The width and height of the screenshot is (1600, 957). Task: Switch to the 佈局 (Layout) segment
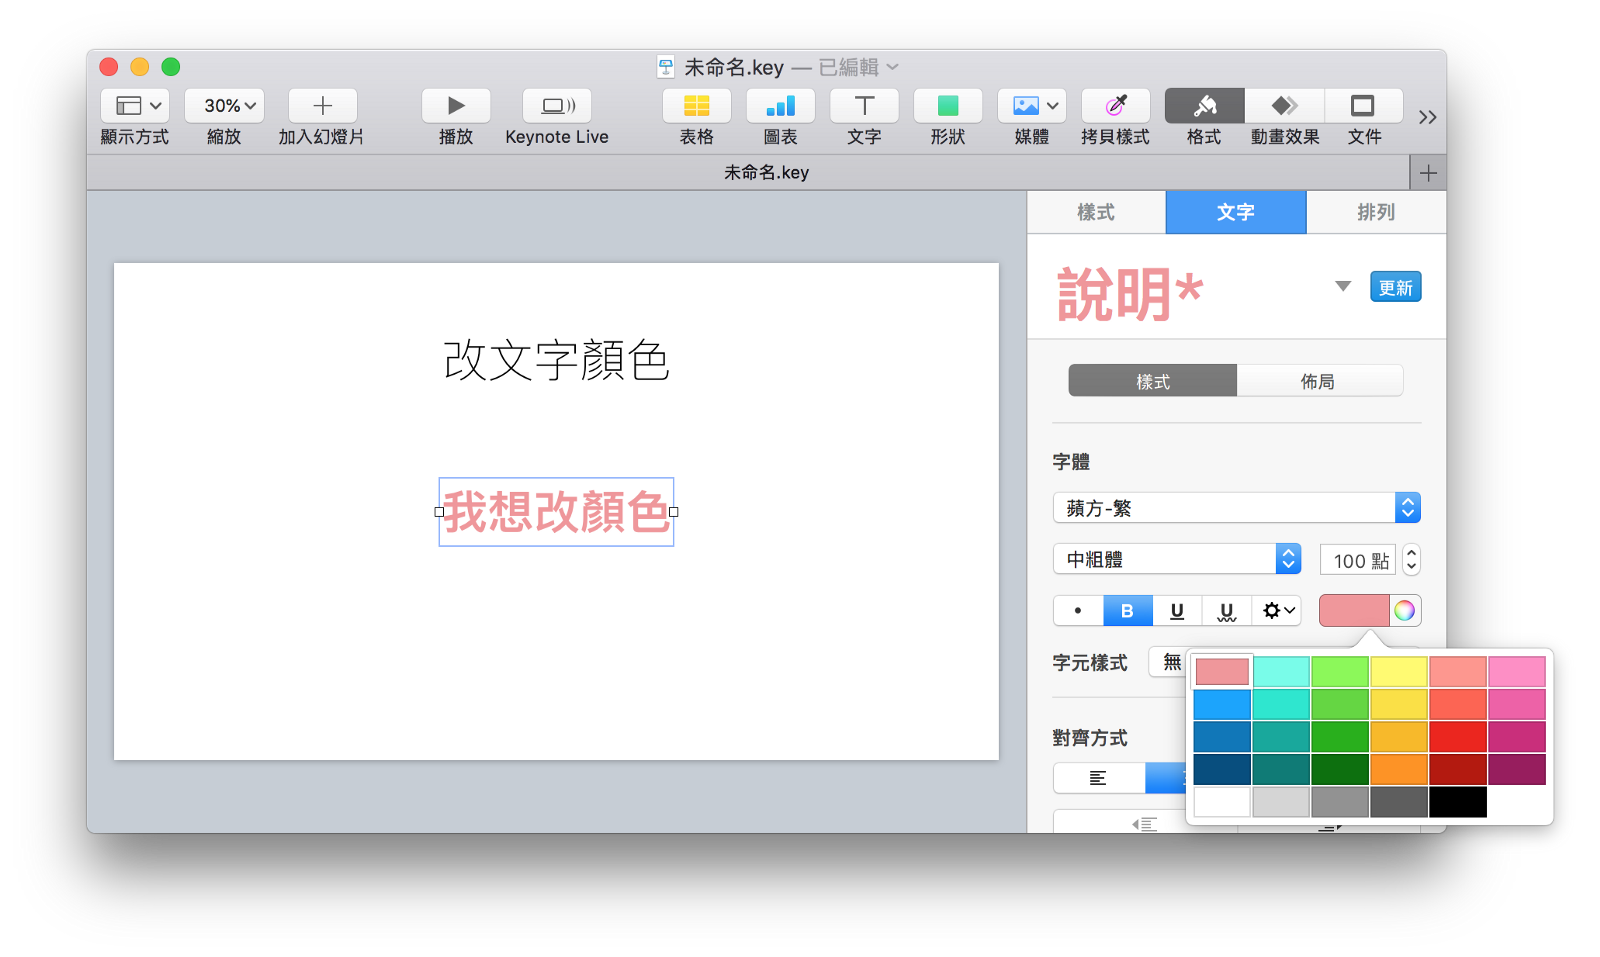(1320, 380)
